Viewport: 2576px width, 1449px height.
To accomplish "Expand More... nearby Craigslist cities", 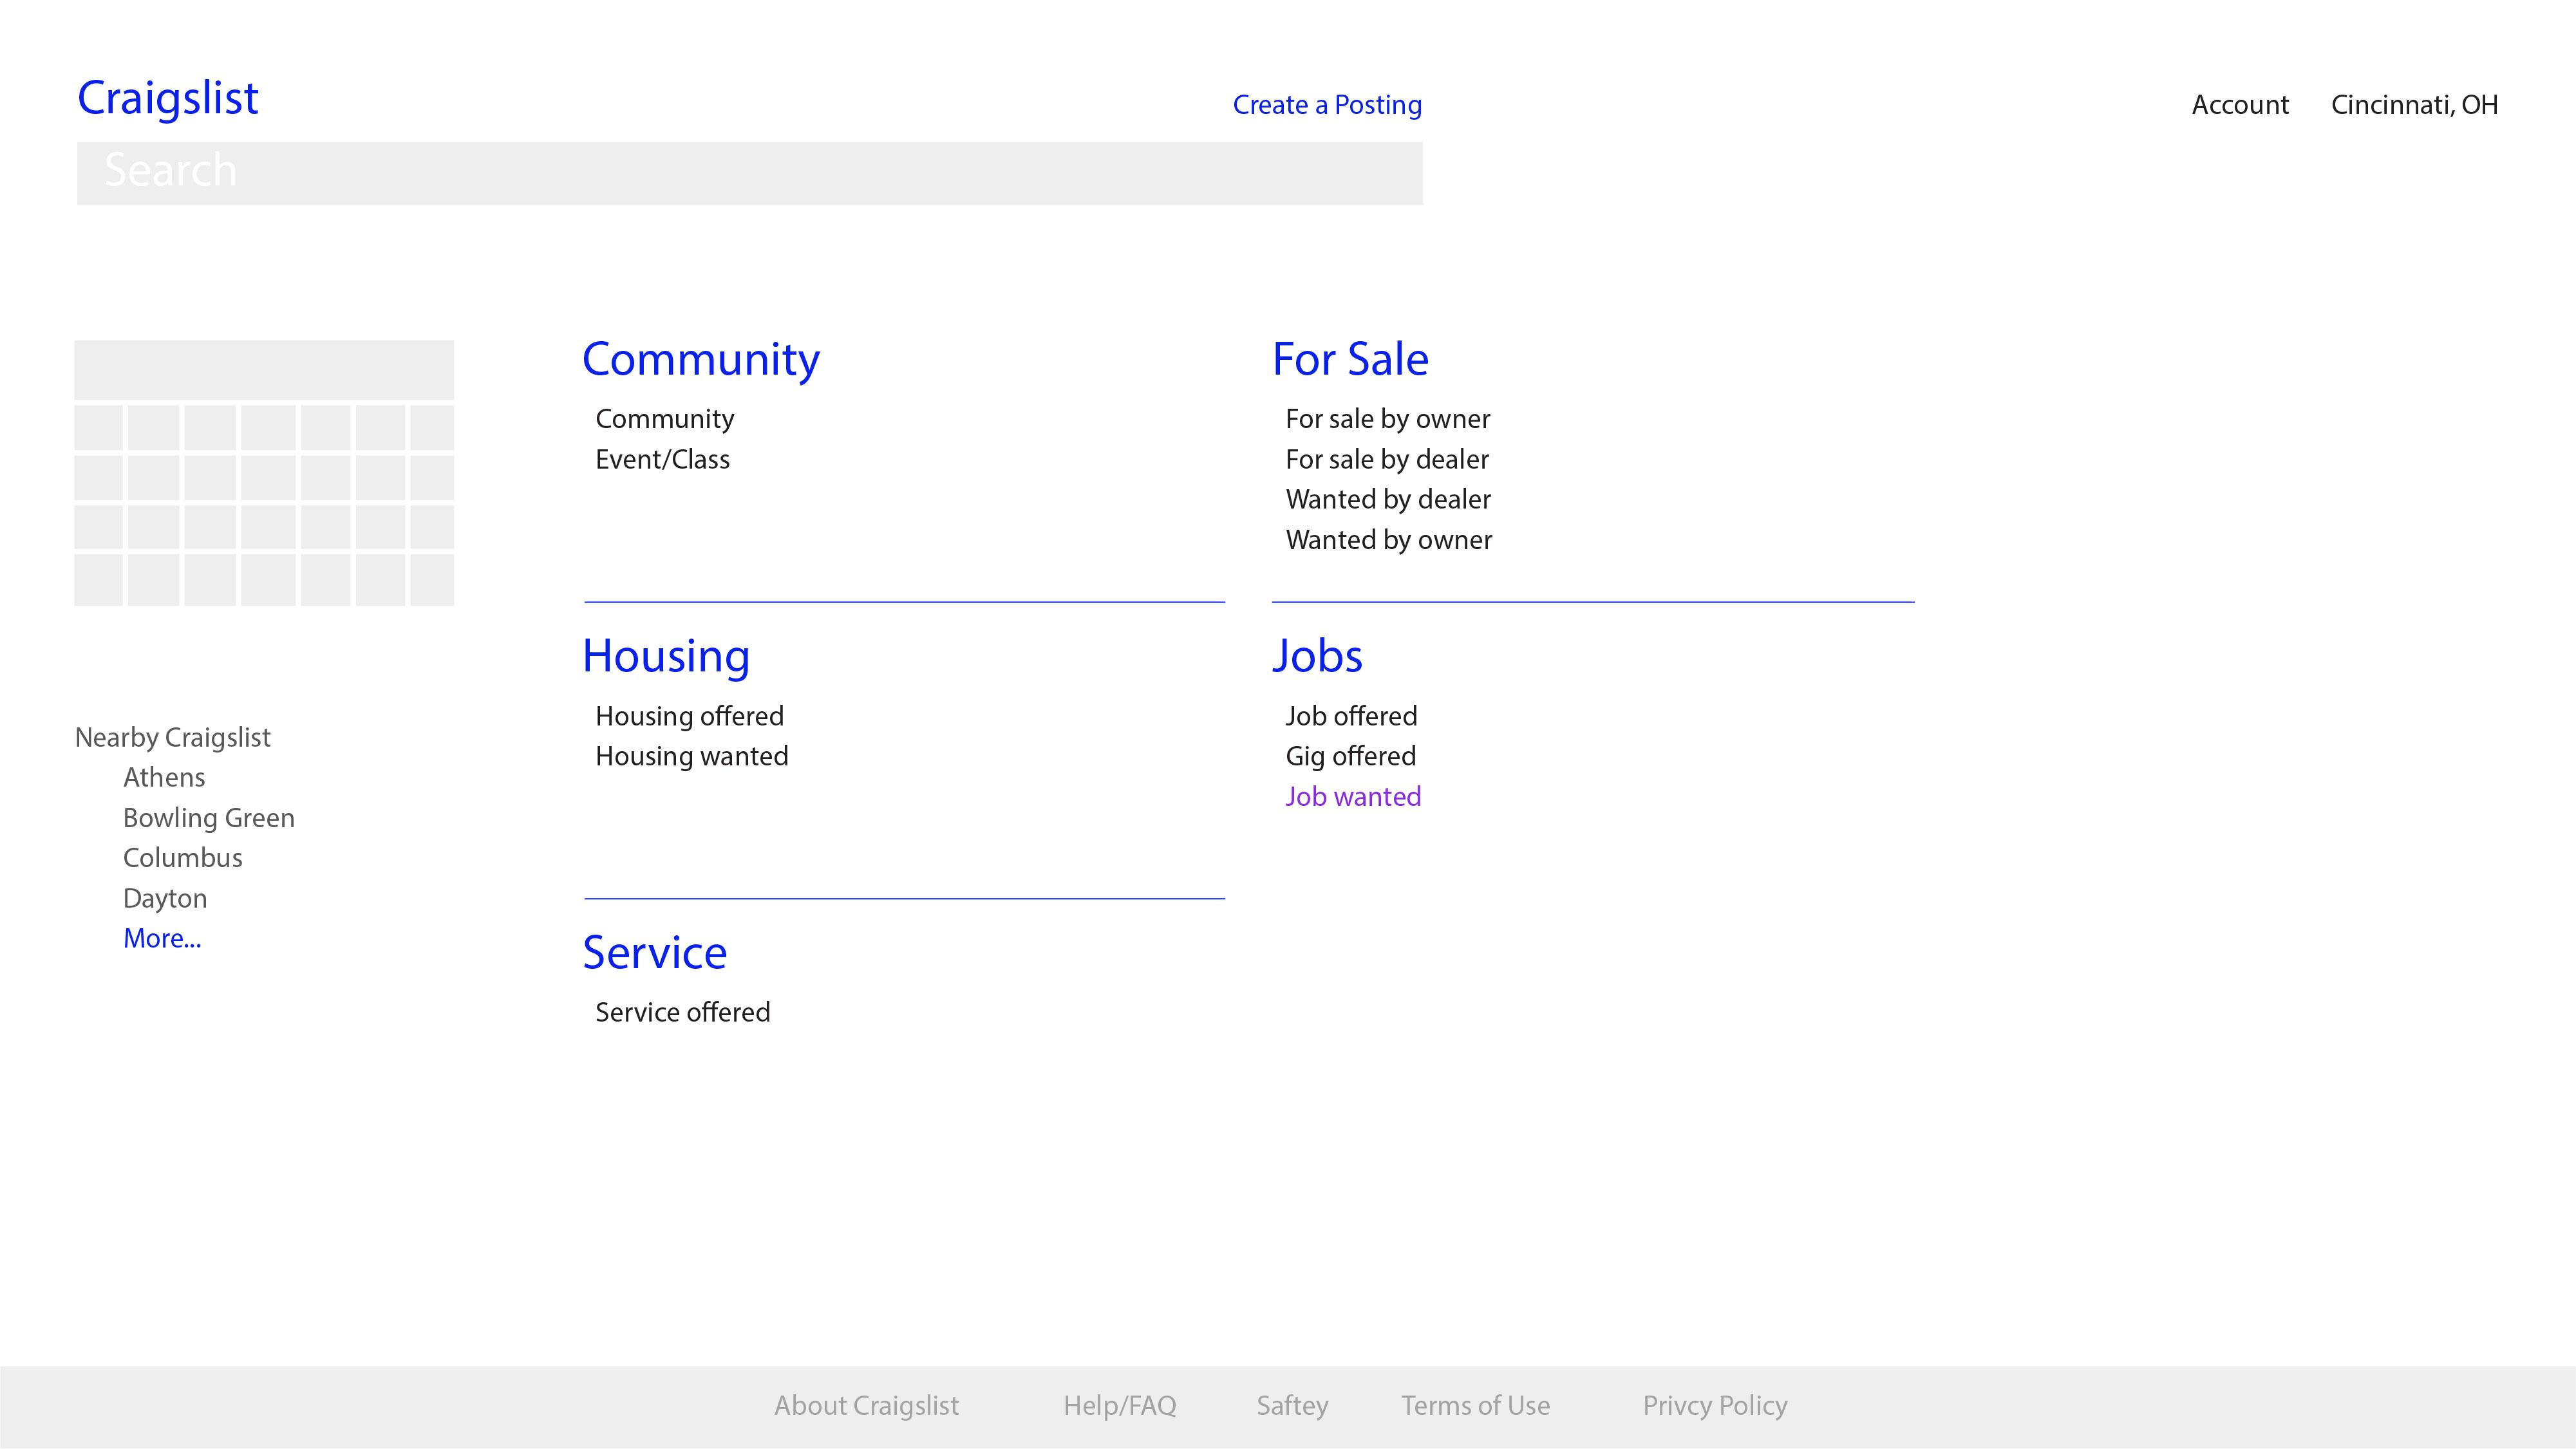I will [162, 938].
